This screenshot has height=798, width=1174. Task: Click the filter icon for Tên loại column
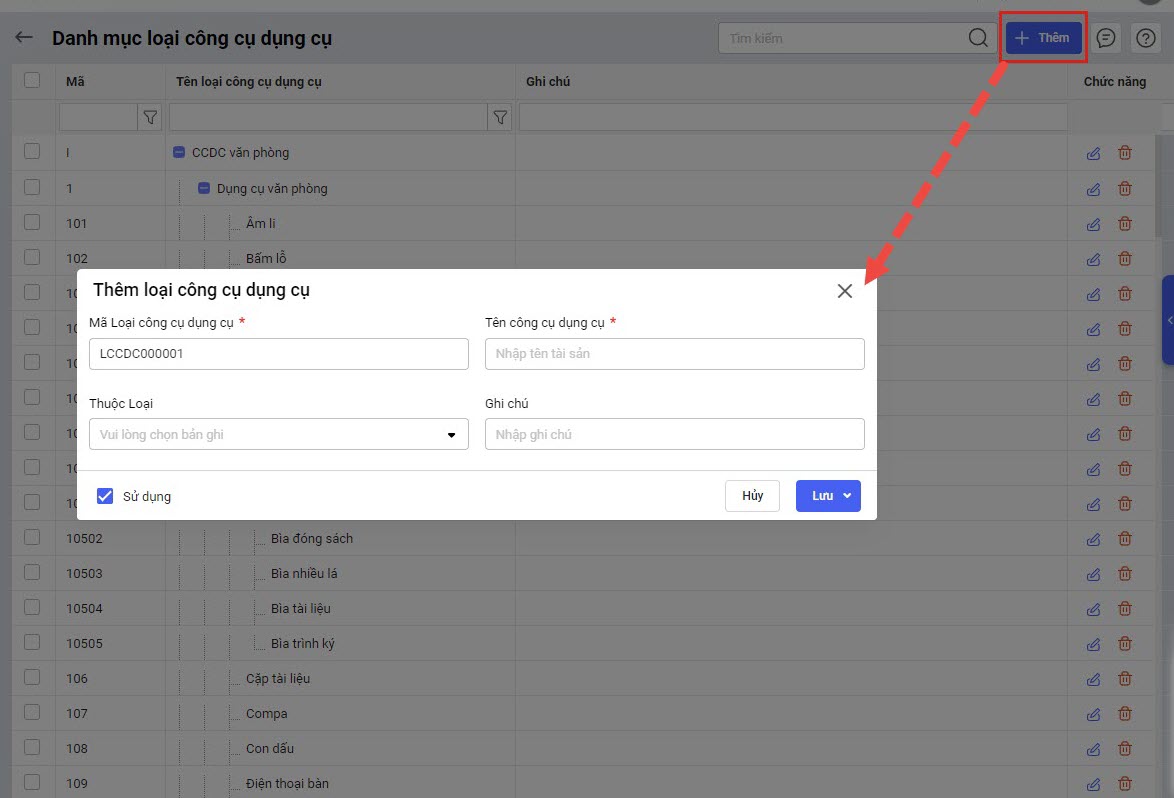pyautogui.click(x=500, y=118)
